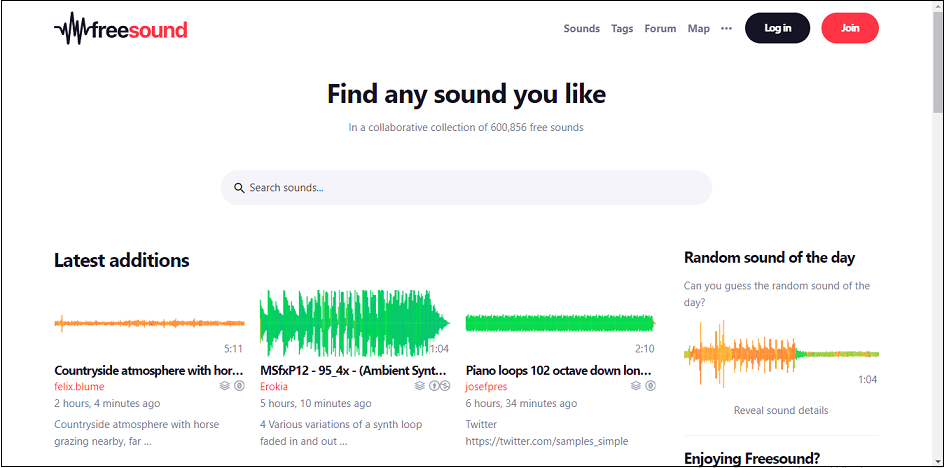Click '2 hours, 4 minutes ago' text
The image size is (944, 468).
[x=107, y=404]
